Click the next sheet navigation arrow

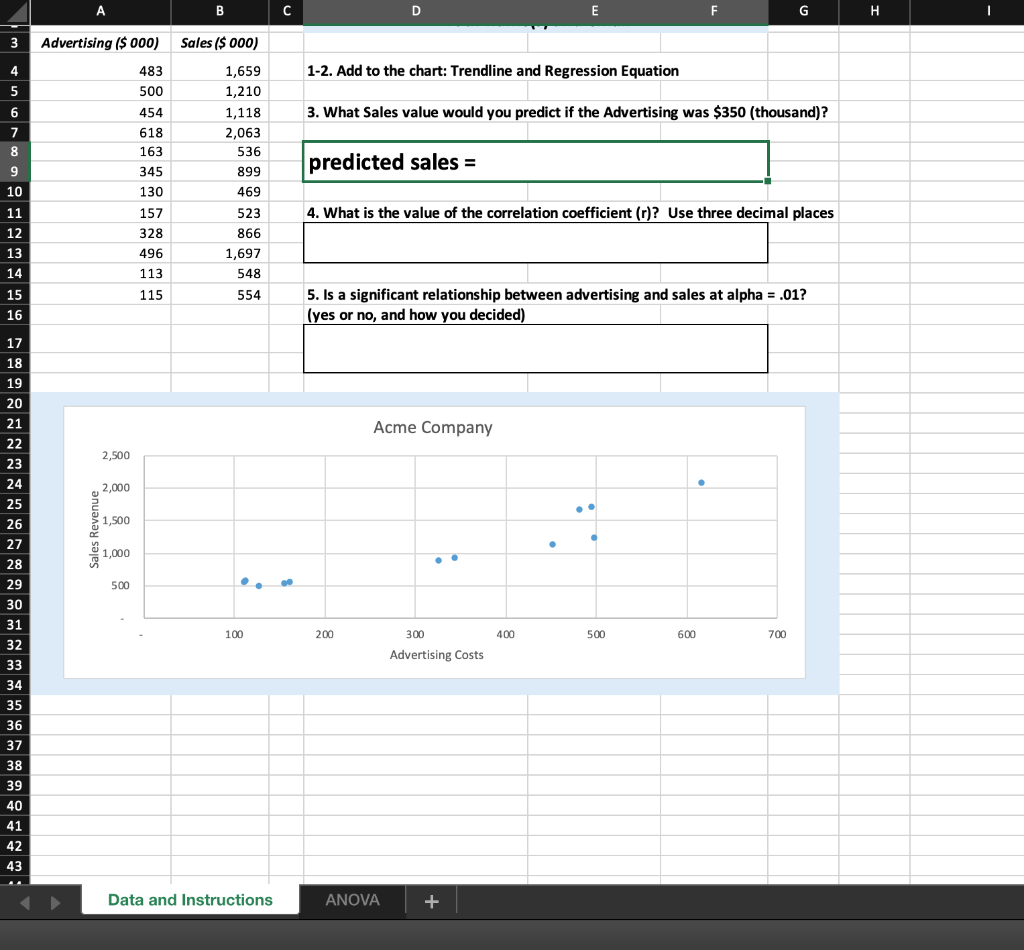56,902
